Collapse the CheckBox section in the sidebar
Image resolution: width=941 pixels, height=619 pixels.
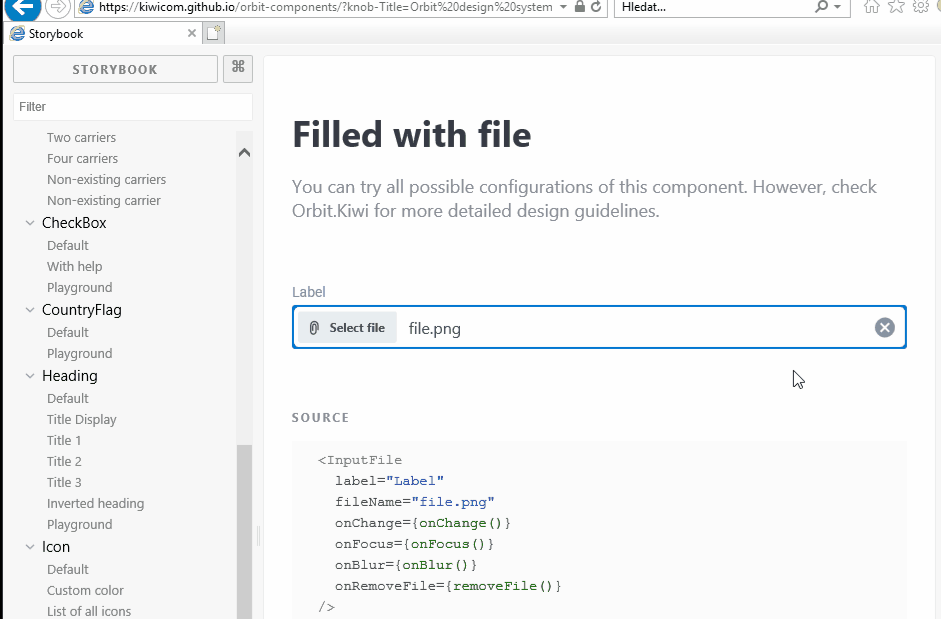coord(29,222)
